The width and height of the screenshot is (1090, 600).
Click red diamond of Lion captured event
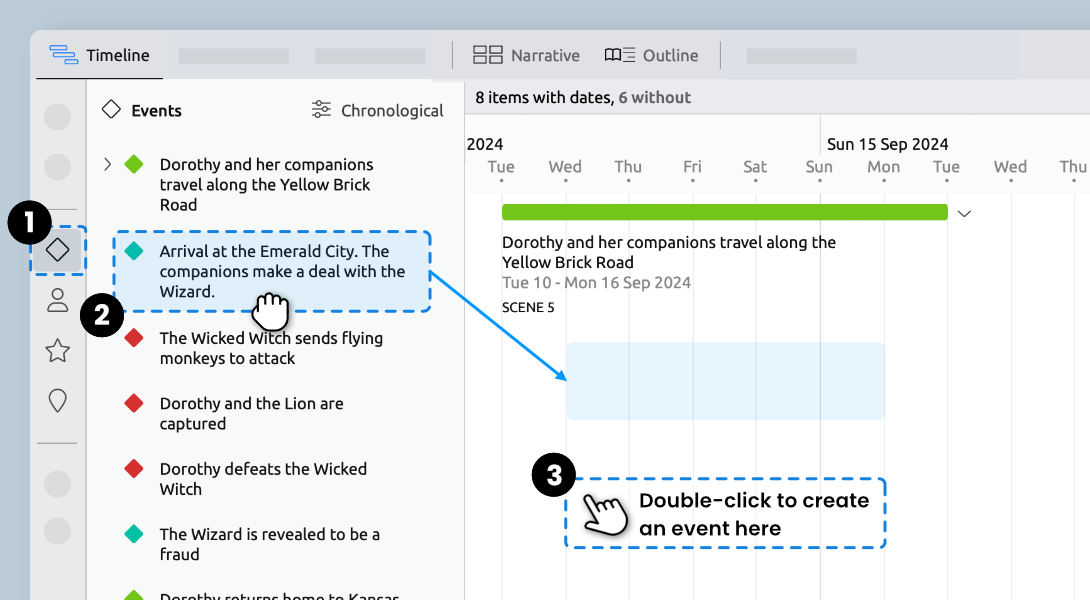point(133,403)
